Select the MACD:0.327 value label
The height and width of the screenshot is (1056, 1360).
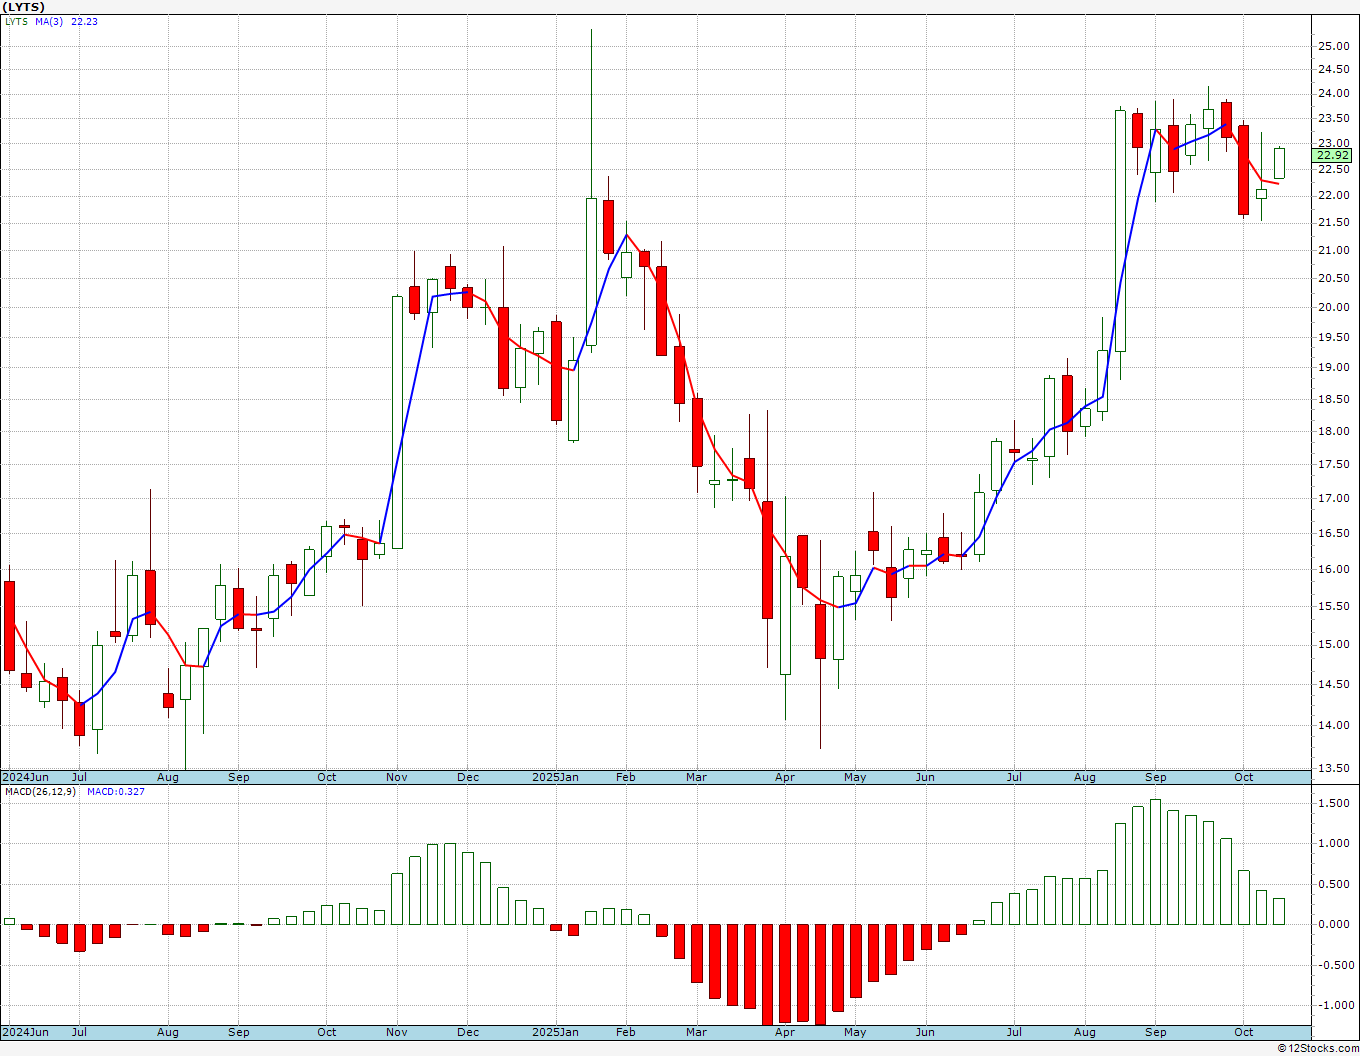pos(115,791)
